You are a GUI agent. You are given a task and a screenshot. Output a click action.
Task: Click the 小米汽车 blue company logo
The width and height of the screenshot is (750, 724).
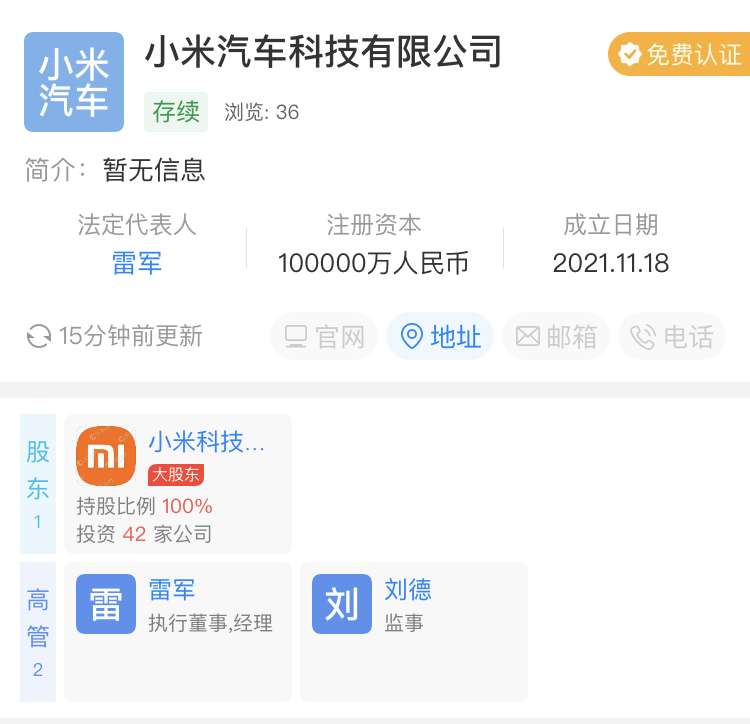tap(74, 82)
